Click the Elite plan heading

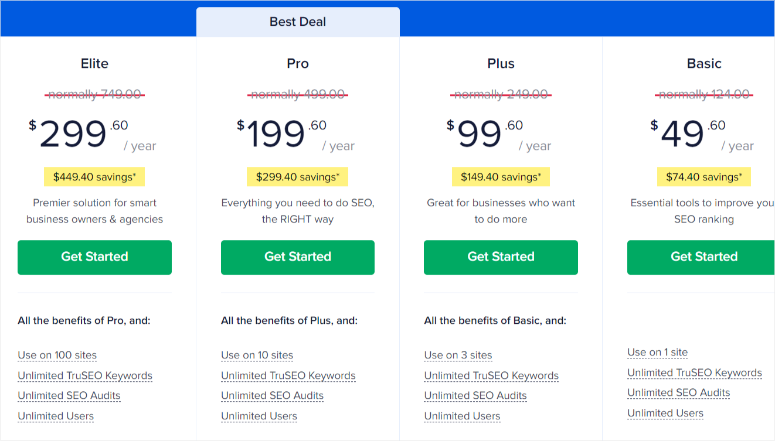pyautogui.click(x=95, y=64)
